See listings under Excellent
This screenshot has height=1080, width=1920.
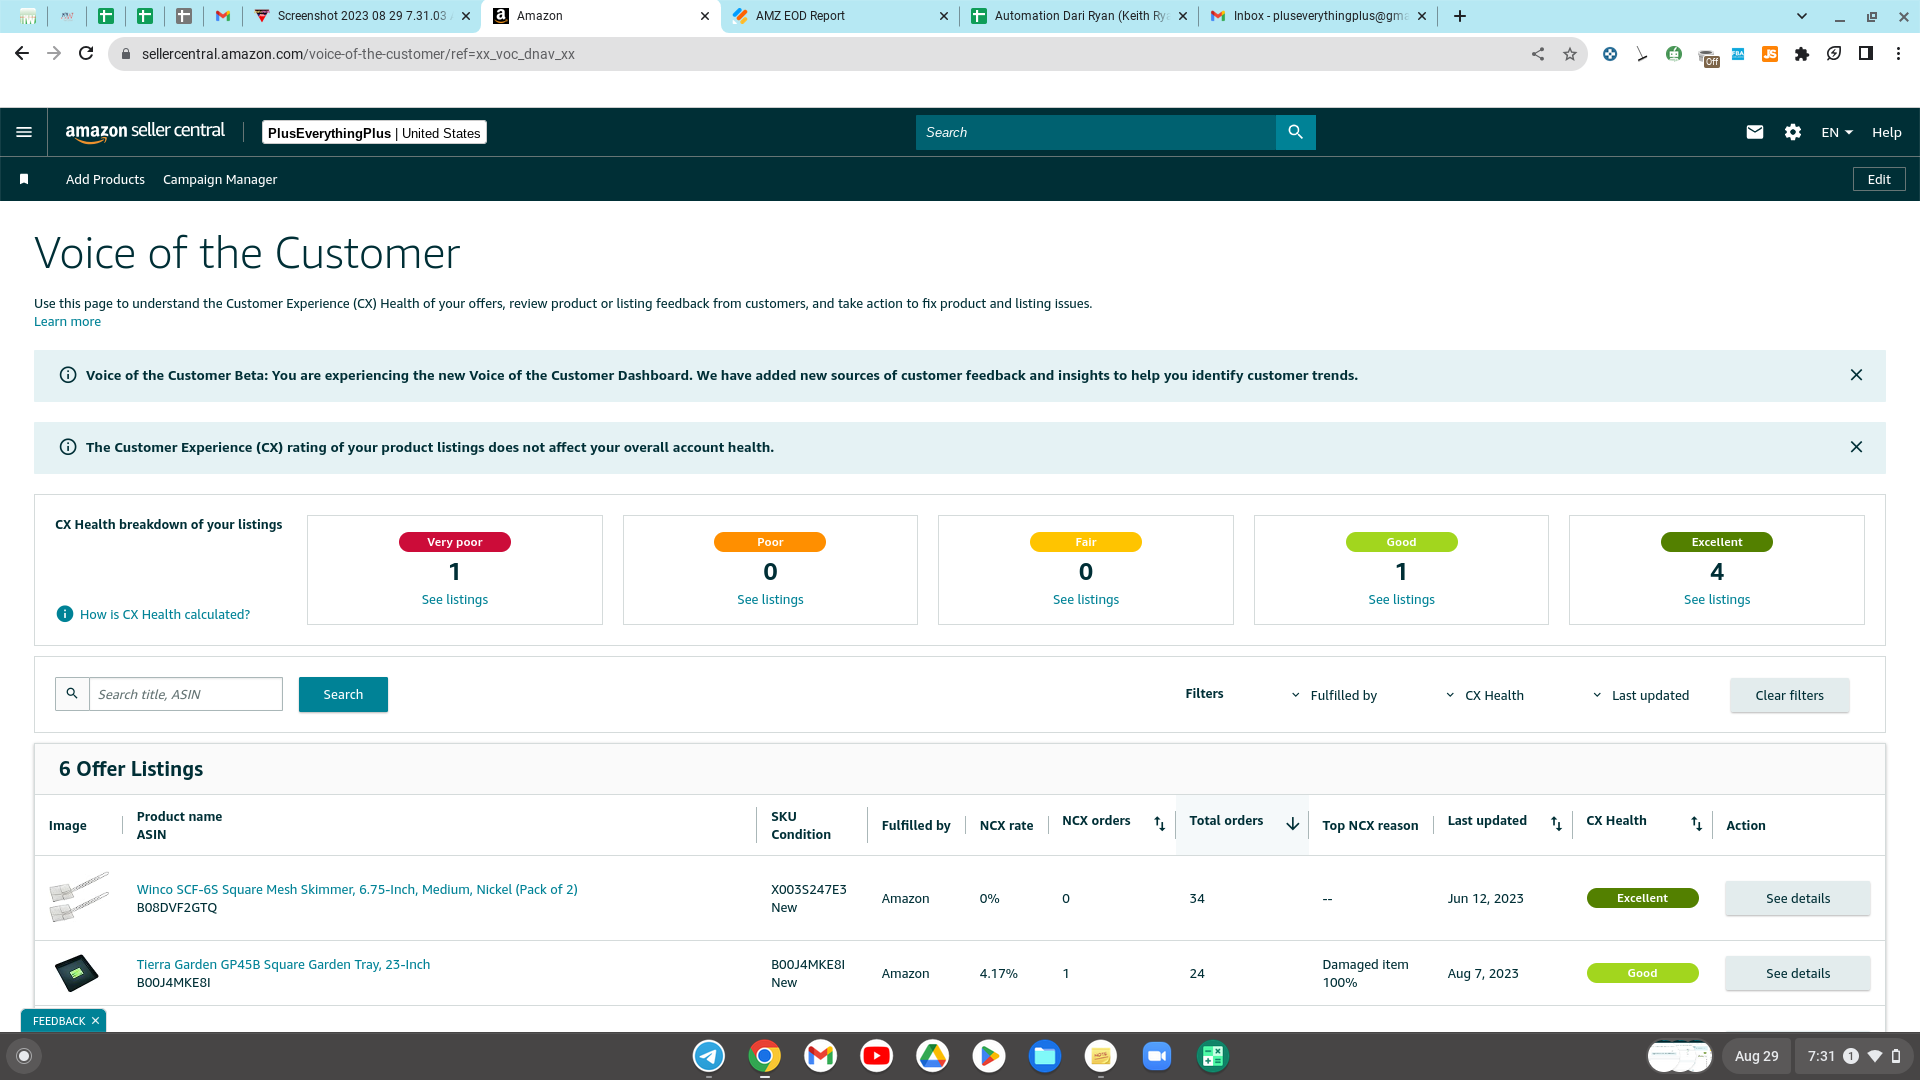(1717, 599)
